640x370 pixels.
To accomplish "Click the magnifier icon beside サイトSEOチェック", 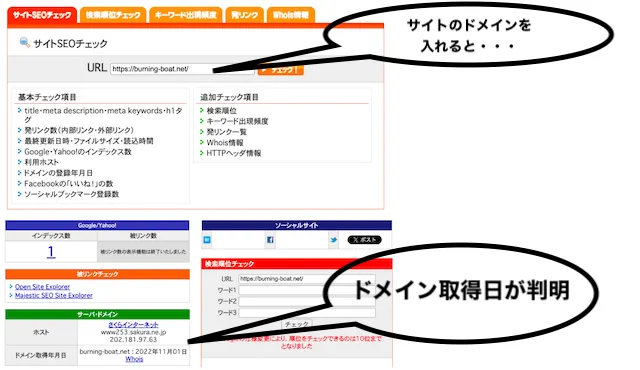I will pyautogui.click(x=24, y=42).
